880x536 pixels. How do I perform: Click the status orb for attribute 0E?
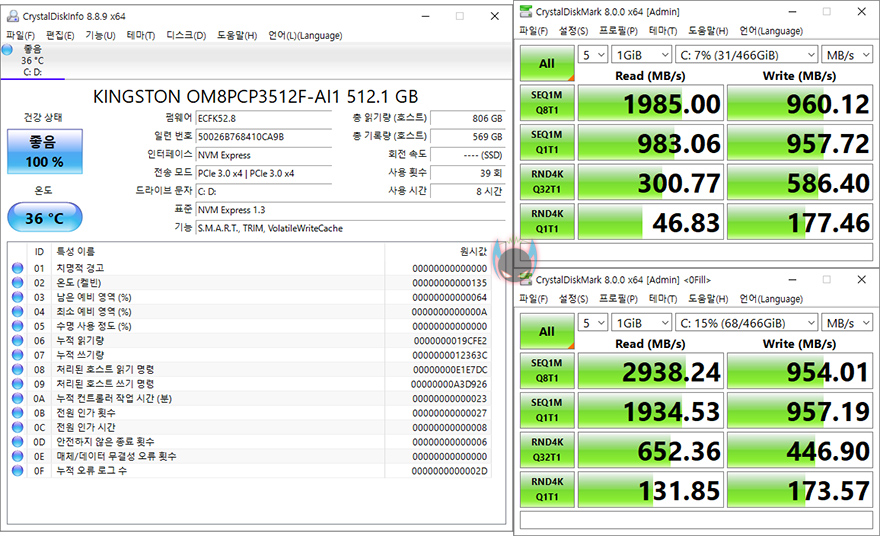(x=17, y=456)
